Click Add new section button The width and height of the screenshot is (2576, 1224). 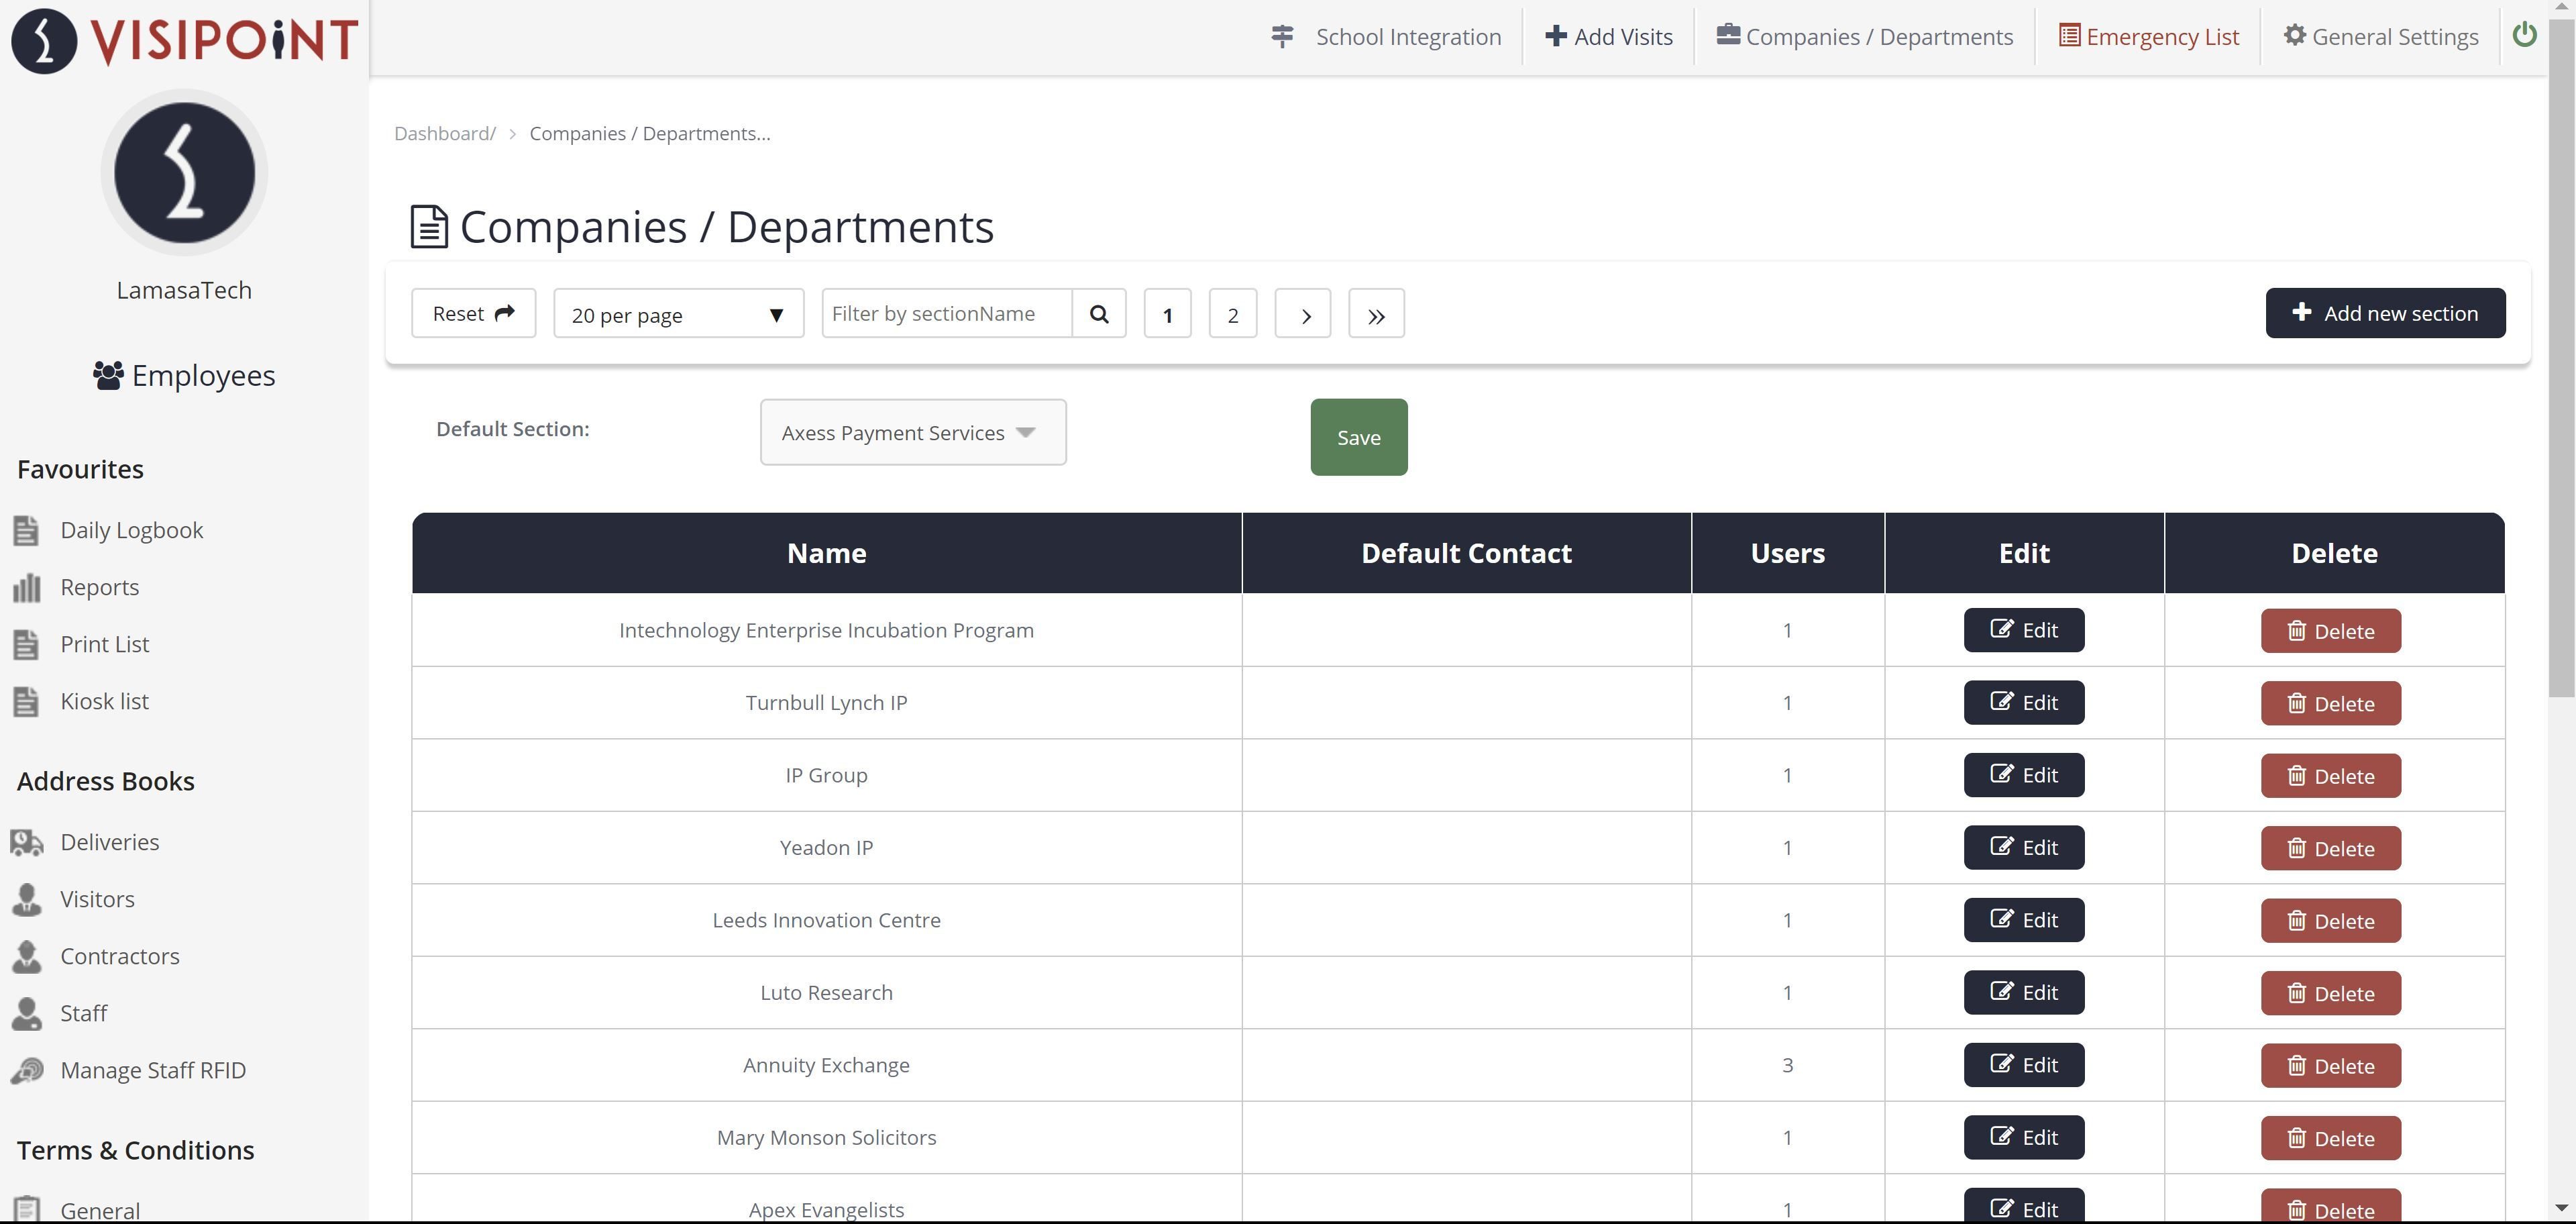point(2385,313)
